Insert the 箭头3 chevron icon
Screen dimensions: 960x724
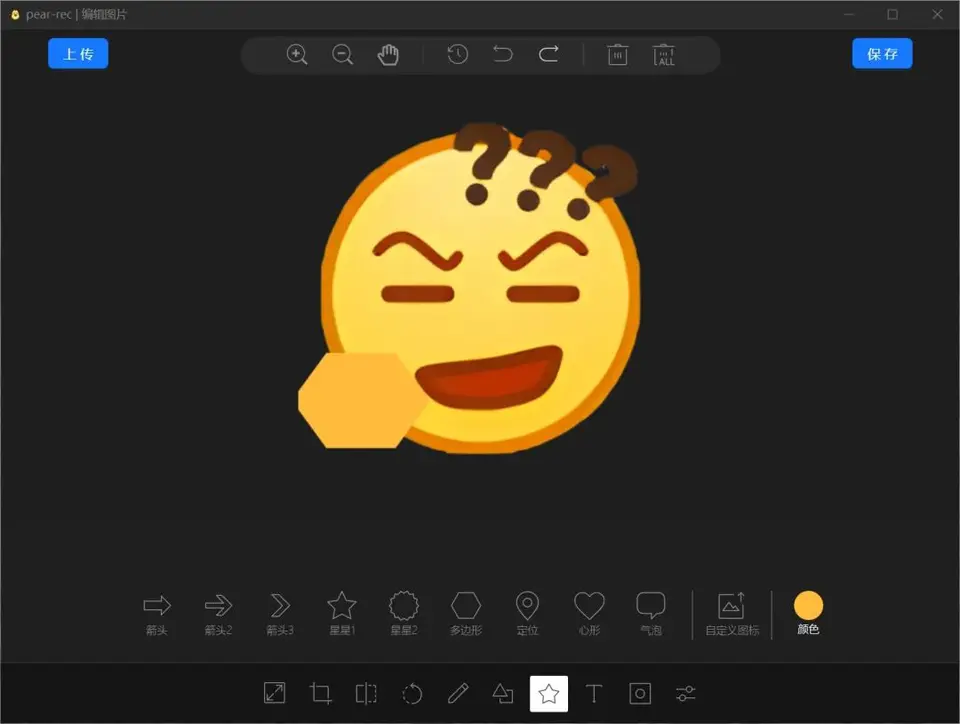tap(280, 613)
